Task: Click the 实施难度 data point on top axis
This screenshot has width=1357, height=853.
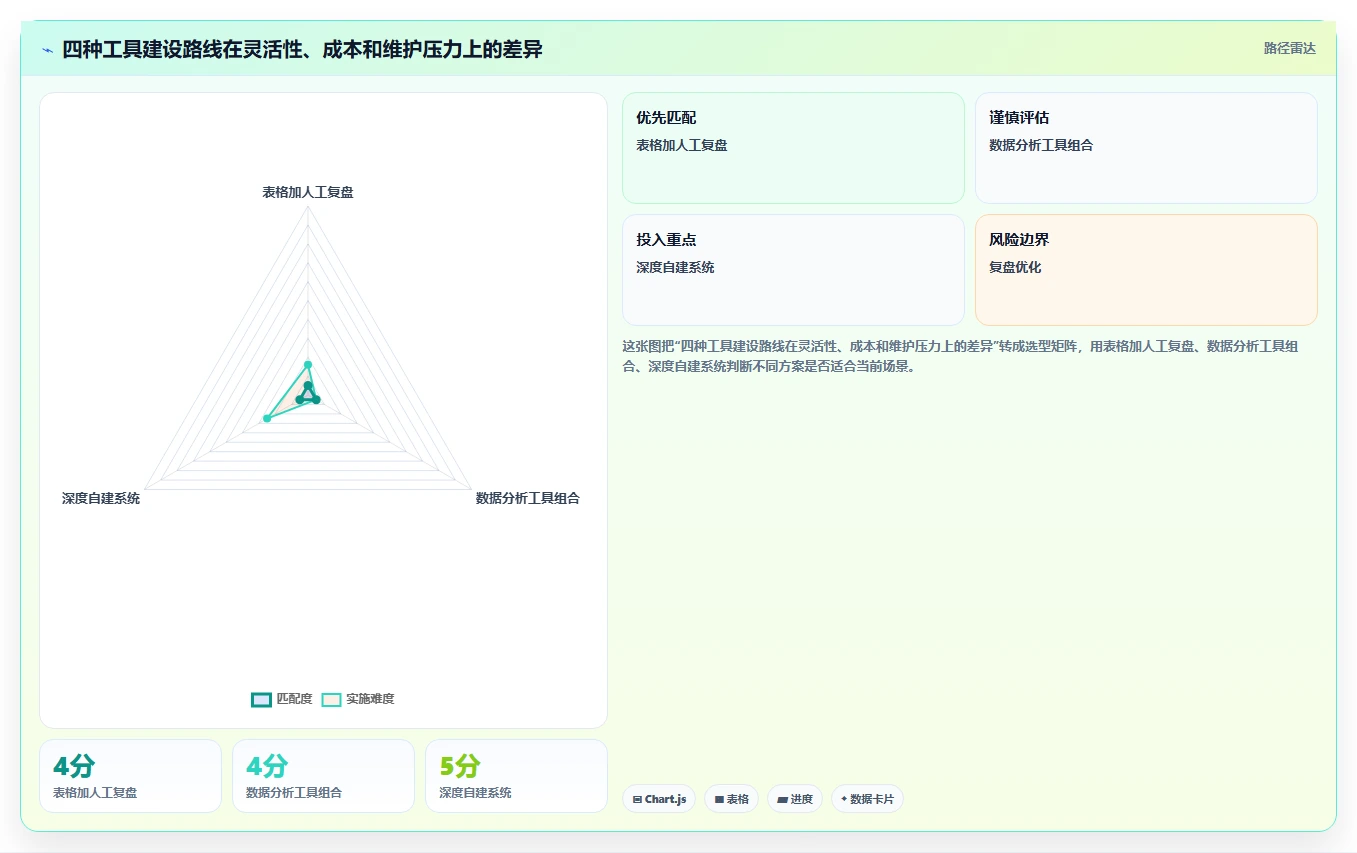Action: (x=308, y=364)
